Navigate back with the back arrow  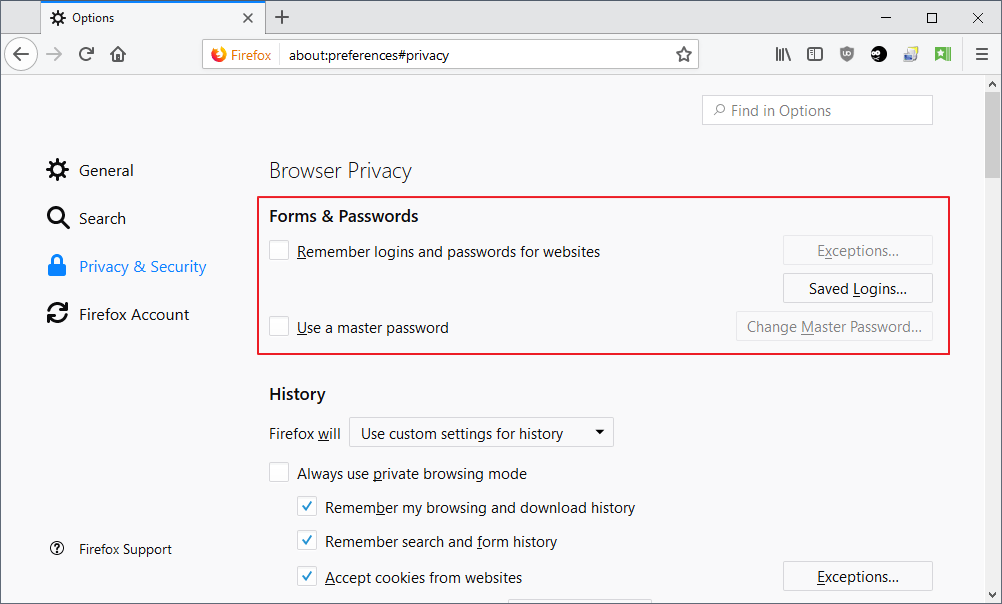[21, 54]
